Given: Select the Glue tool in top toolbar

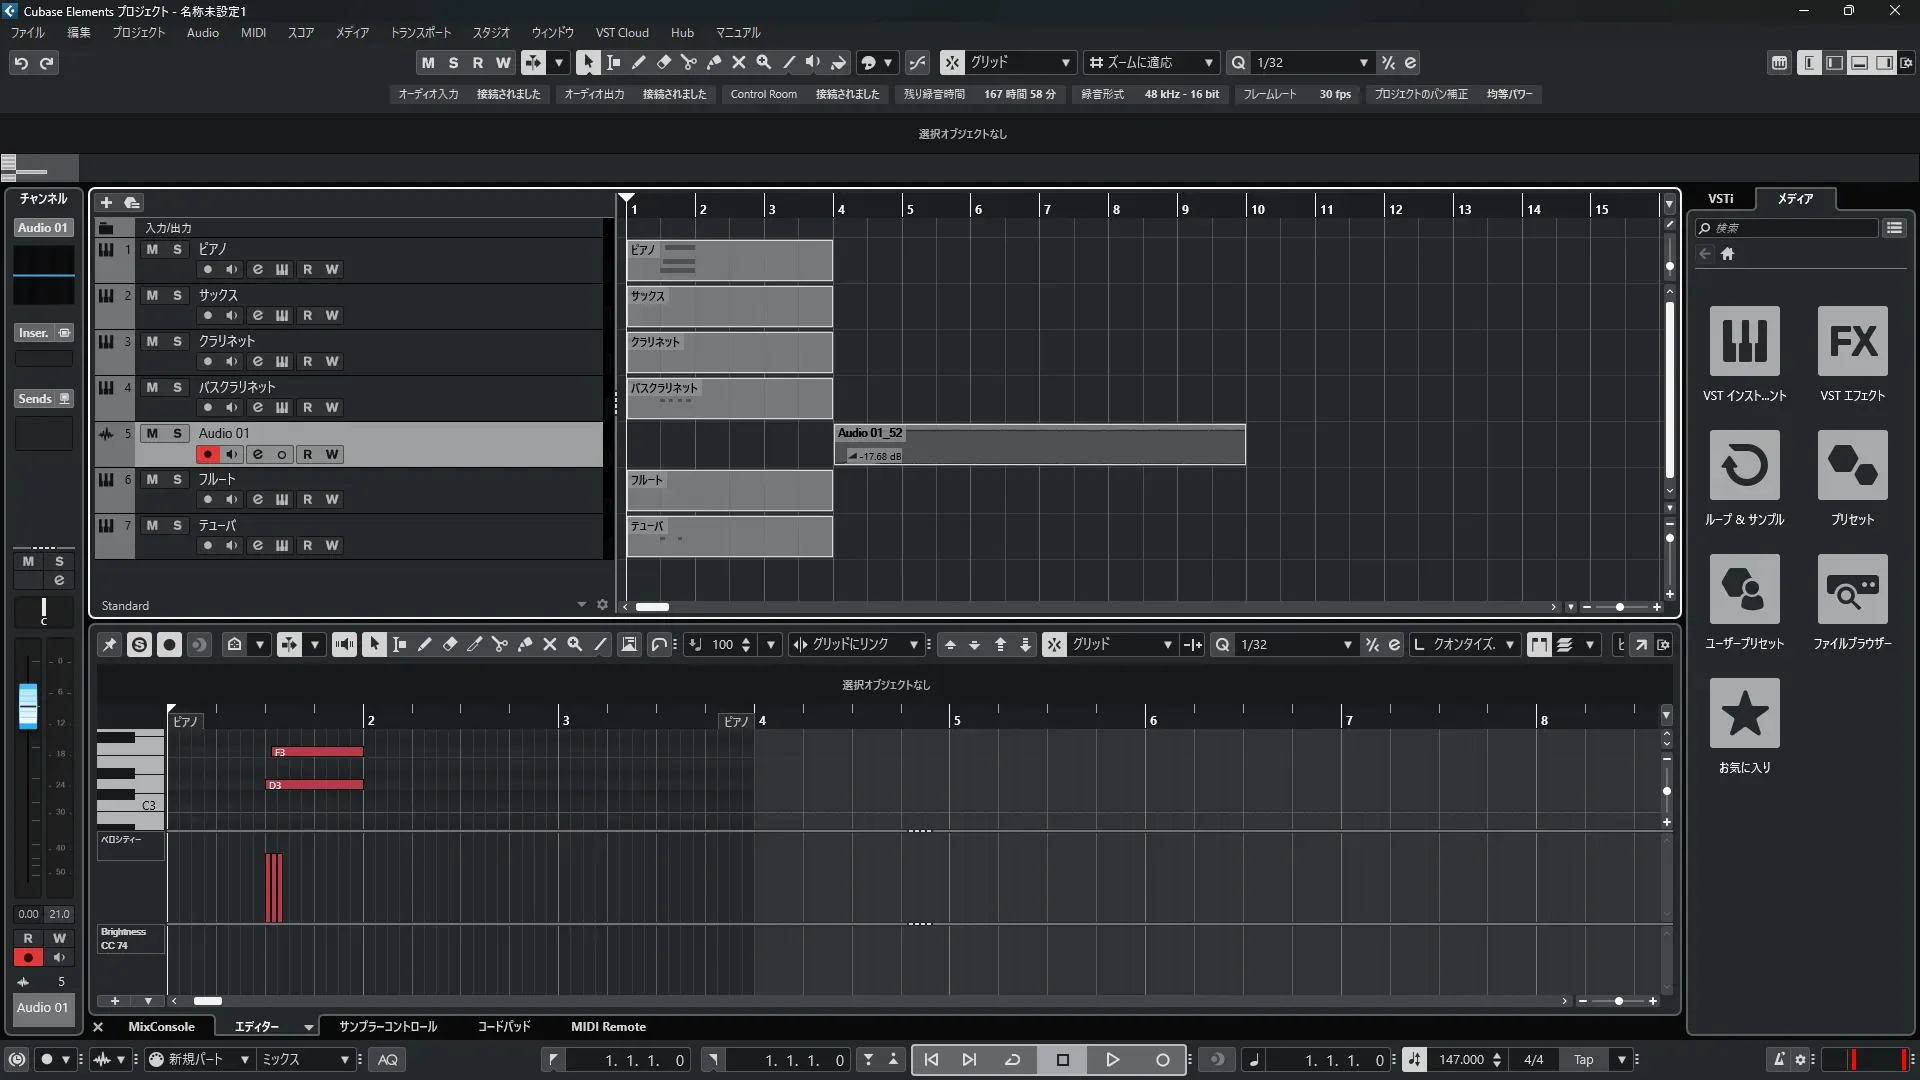Looking at the screenshot, I should pos(714,62).
